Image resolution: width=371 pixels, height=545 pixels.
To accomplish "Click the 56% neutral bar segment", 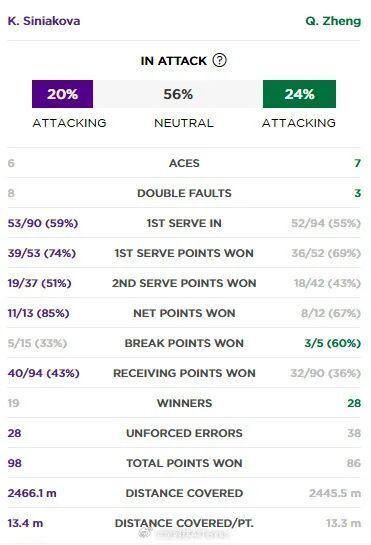I will pyautogui.click(x=178, y=94).
